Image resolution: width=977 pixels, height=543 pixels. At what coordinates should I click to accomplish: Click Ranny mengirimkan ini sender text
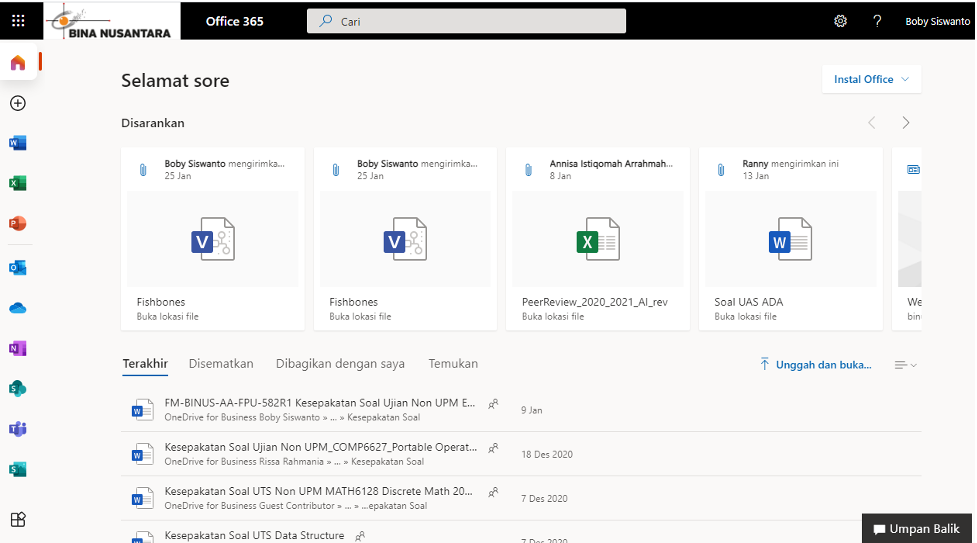(790, 164)
